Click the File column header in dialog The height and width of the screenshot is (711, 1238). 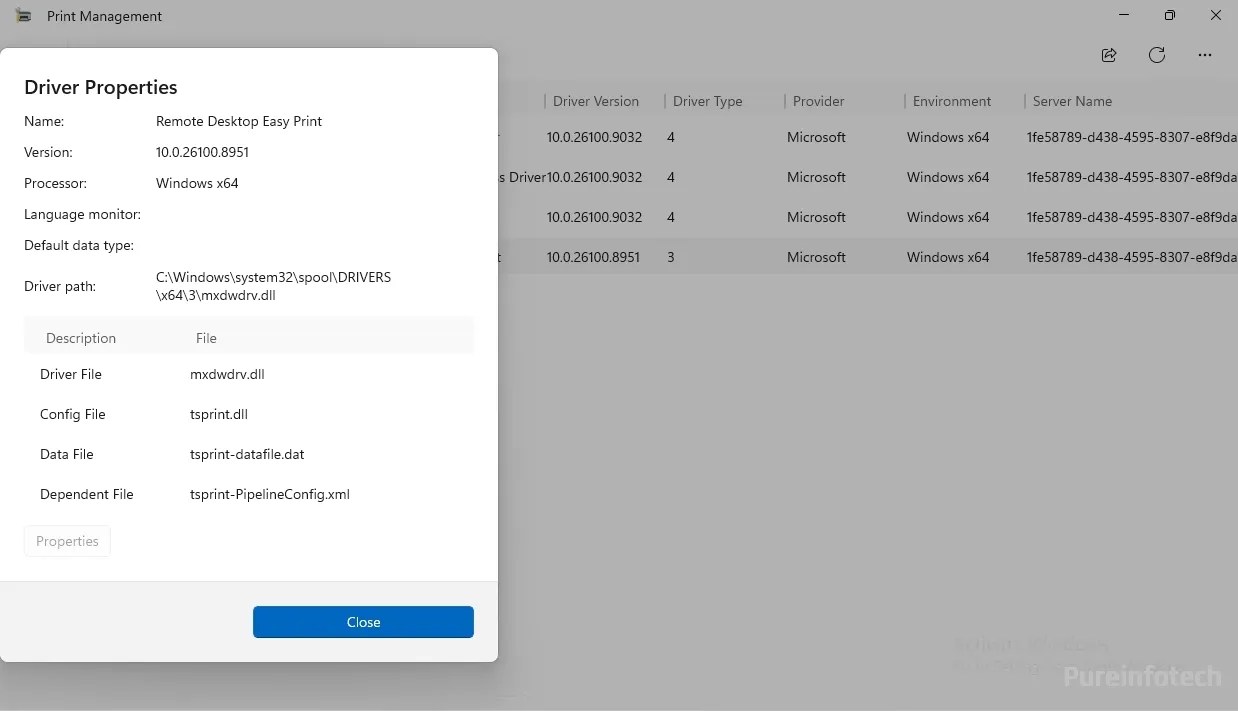(x=206, y=338)
